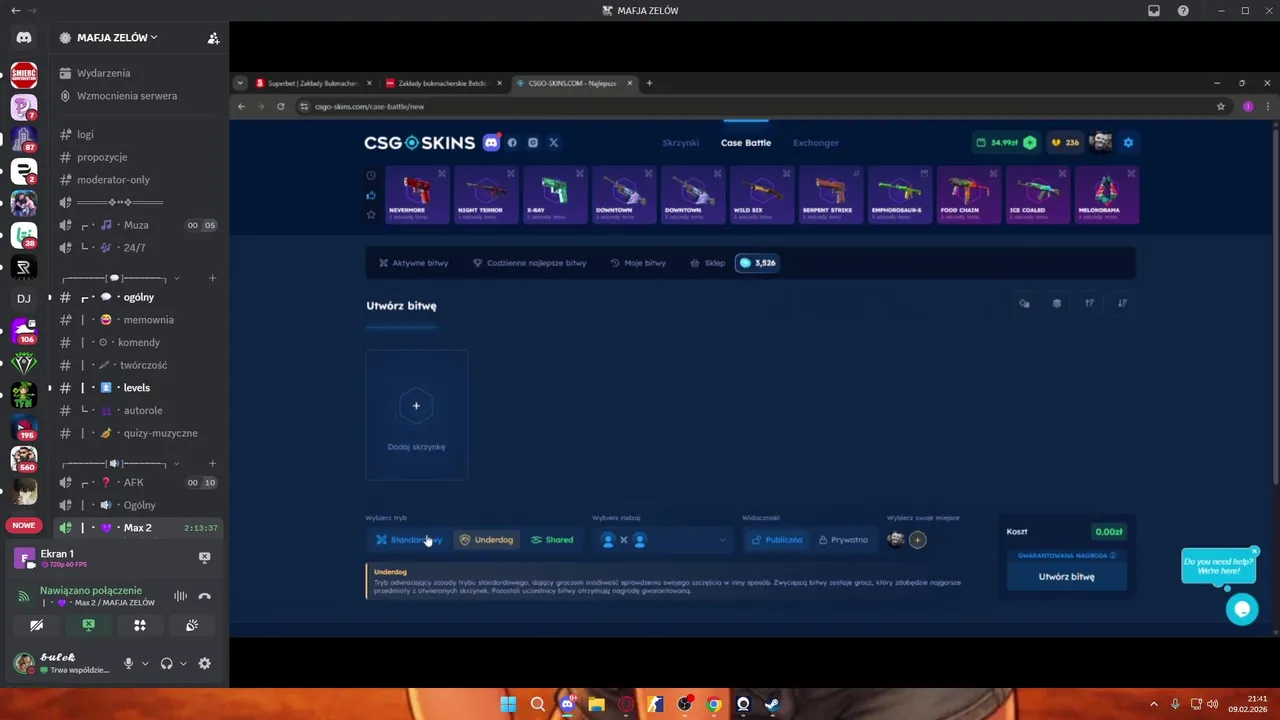Screen dimensions: 1280x720
Task: Show recent drops with the clock icon
Action: coord(371,175)
